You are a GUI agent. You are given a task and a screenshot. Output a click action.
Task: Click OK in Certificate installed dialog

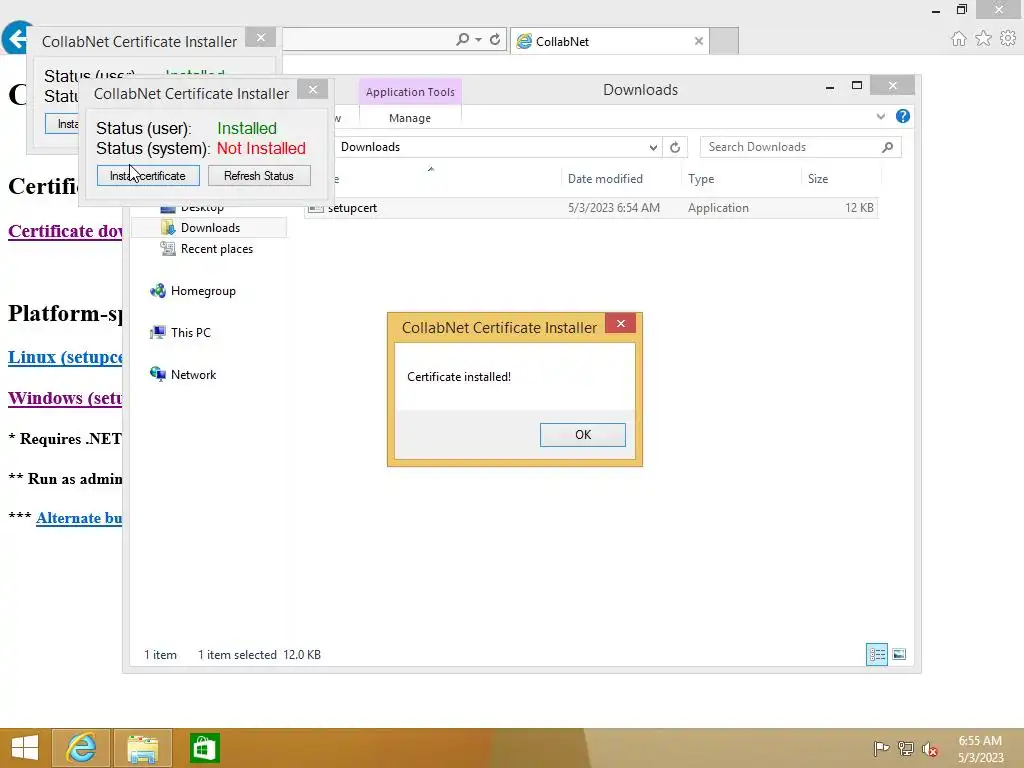(583, 435)
